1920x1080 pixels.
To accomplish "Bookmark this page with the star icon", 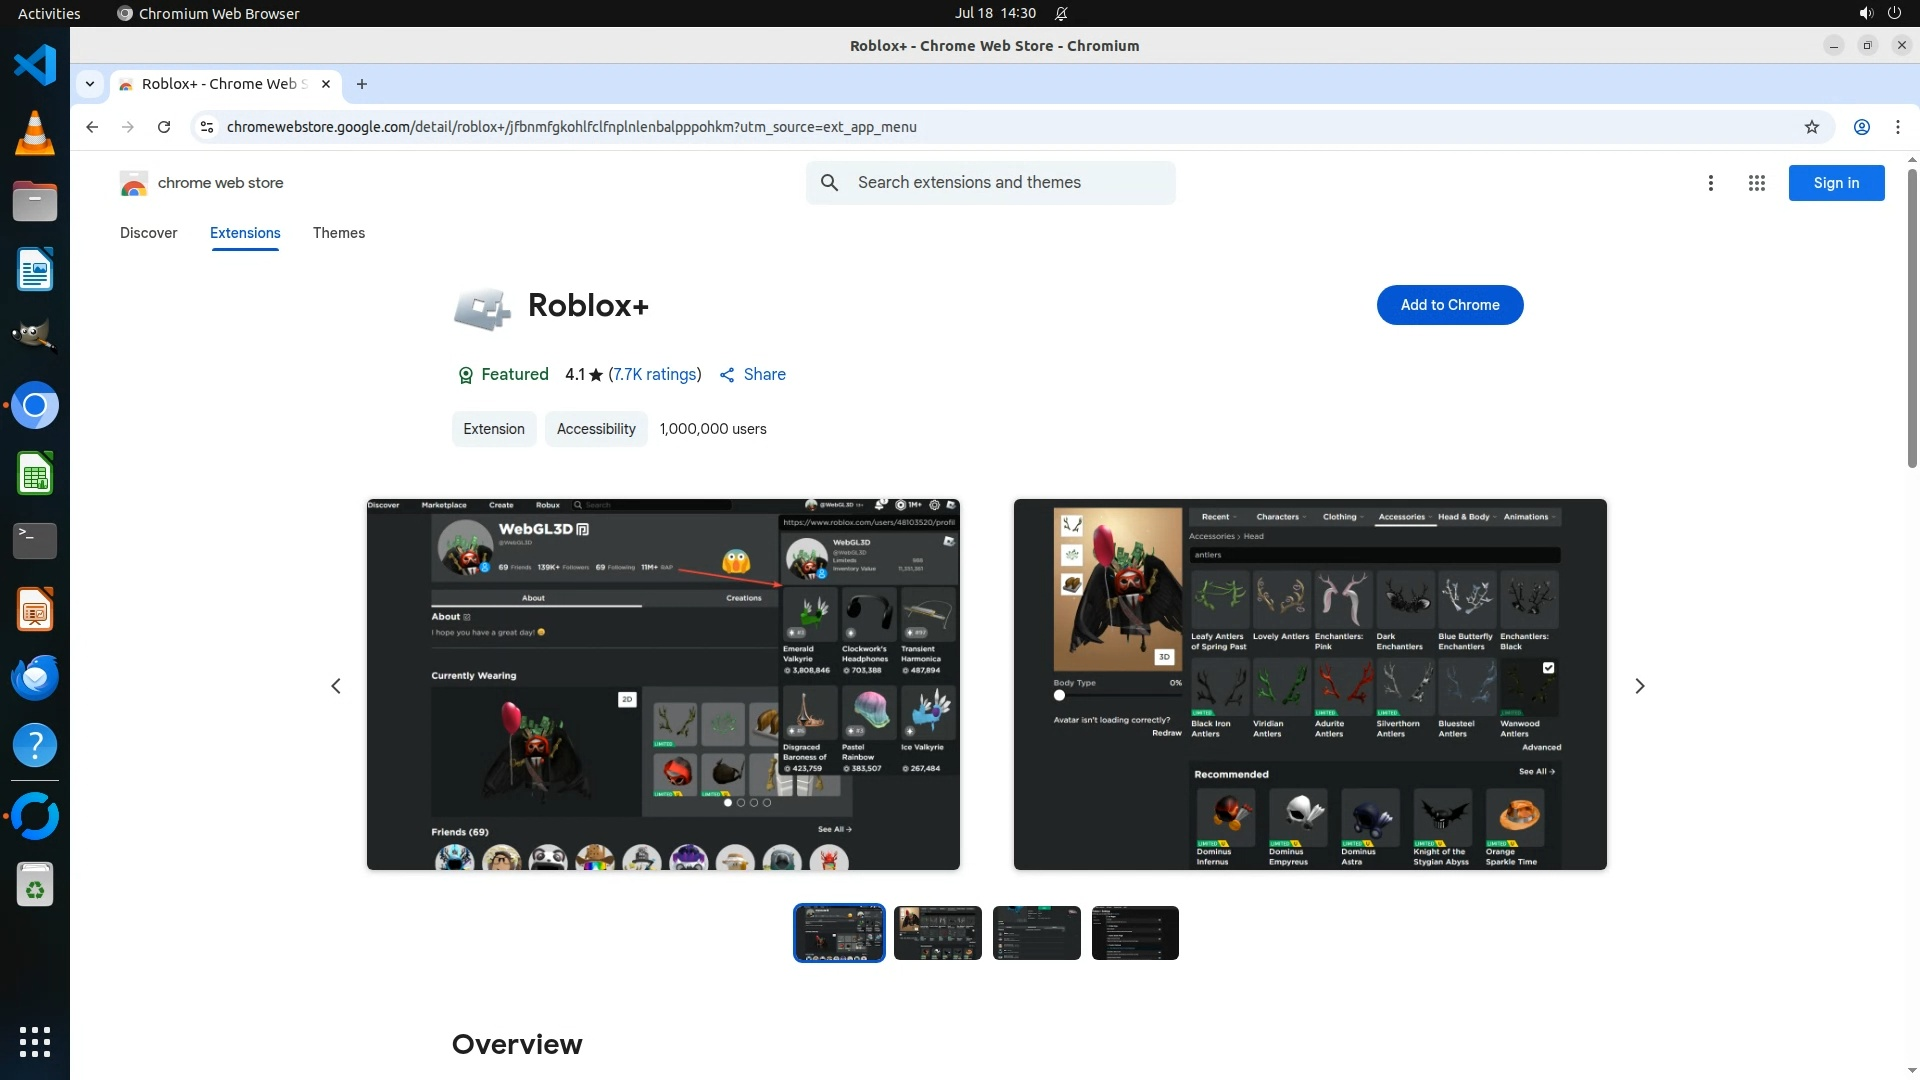I will pyautogui.click(x=1811, y=127).
